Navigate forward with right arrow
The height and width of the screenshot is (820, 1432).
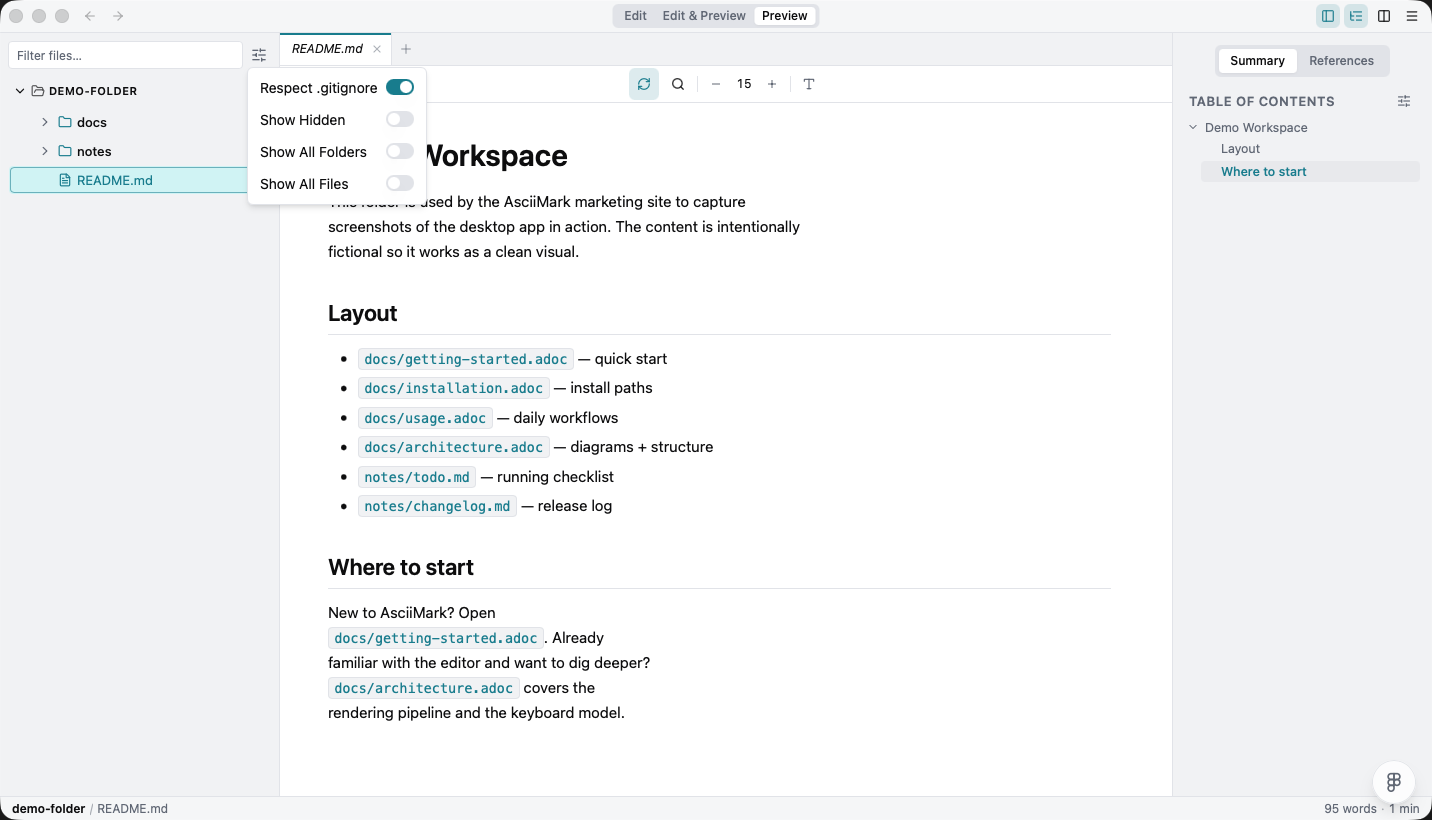coord(118,16)
